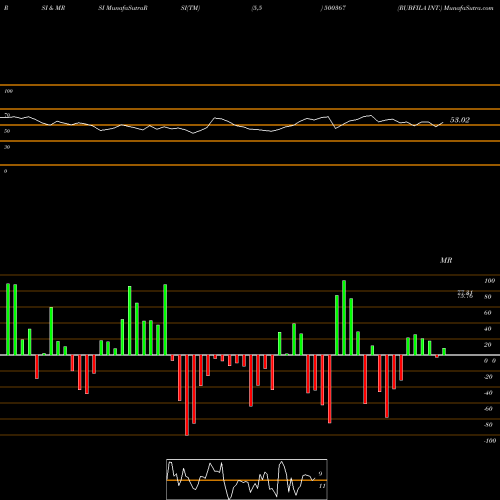Click MR axis label '100' on right
This screenshot has width=500, height=500.
click(x=489, y=281)
